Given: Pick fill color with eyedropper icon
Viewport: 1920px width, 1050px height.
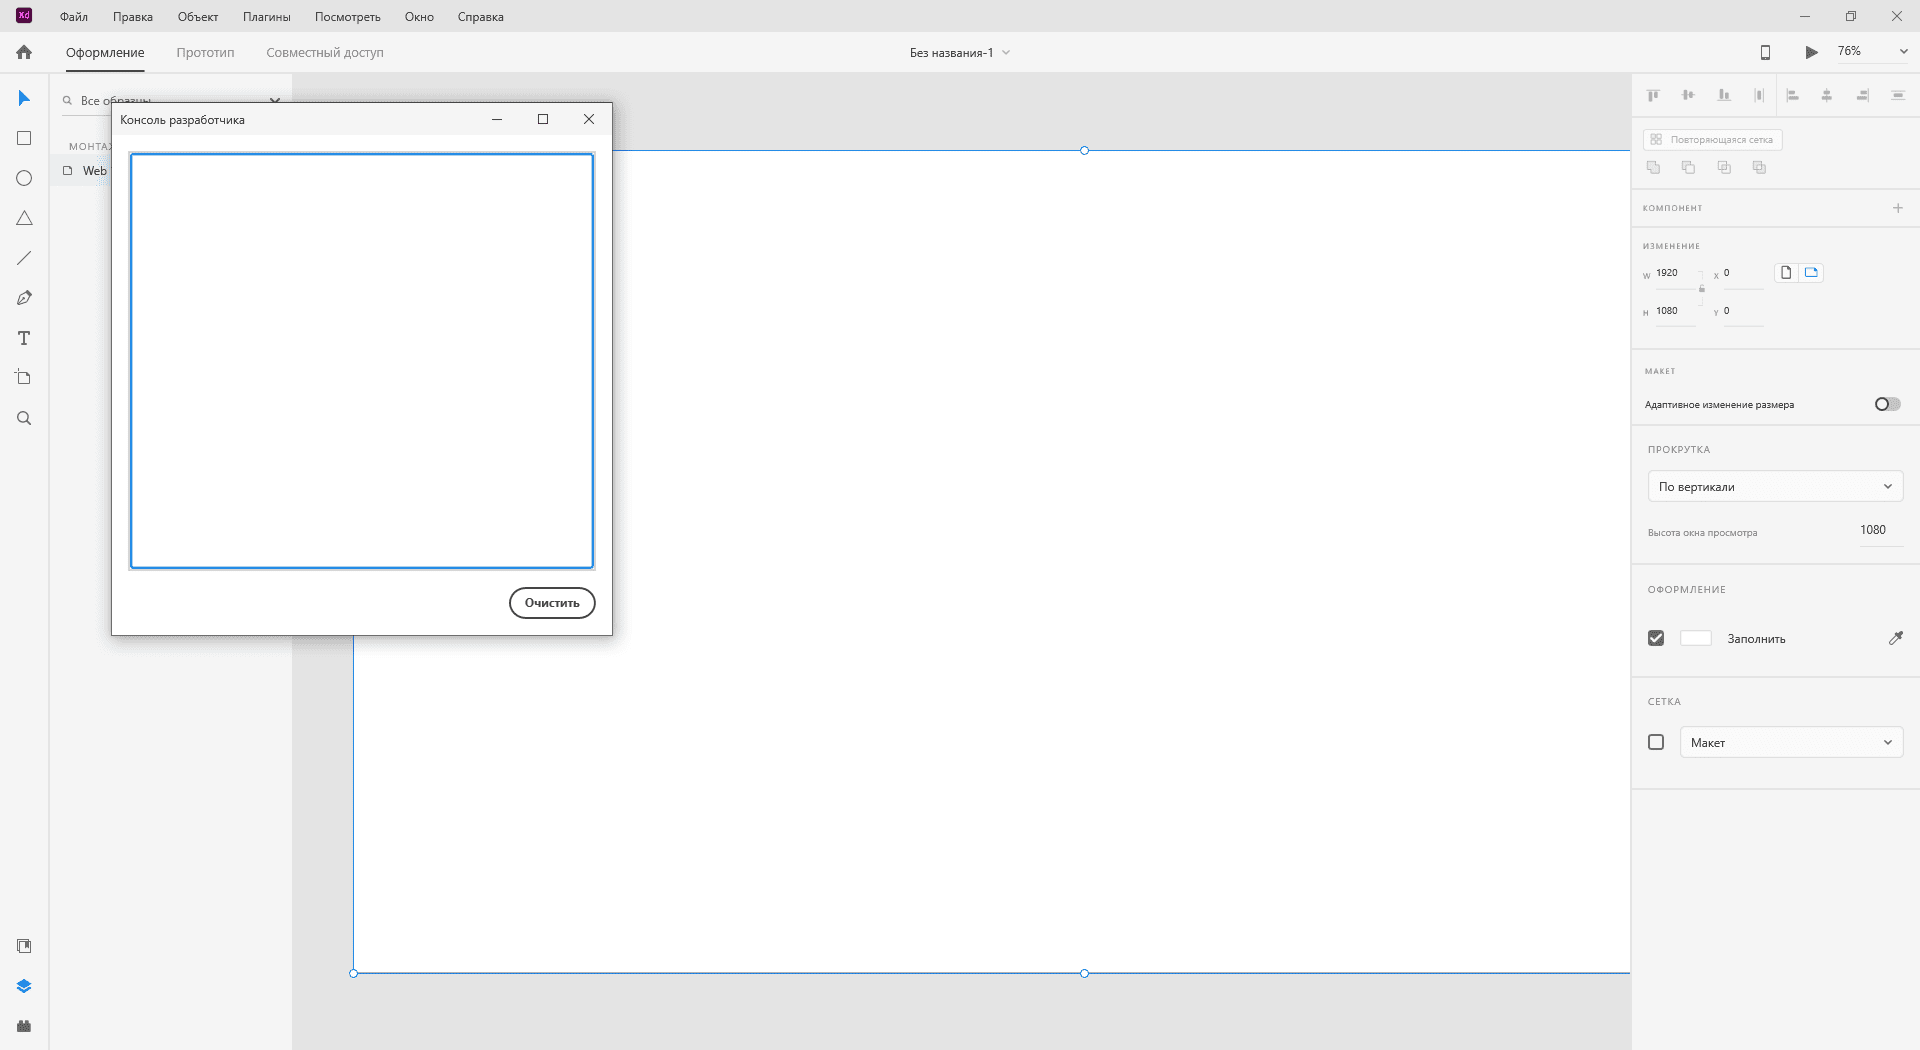Looking at the screenshot, I should tap(1895, 638).
